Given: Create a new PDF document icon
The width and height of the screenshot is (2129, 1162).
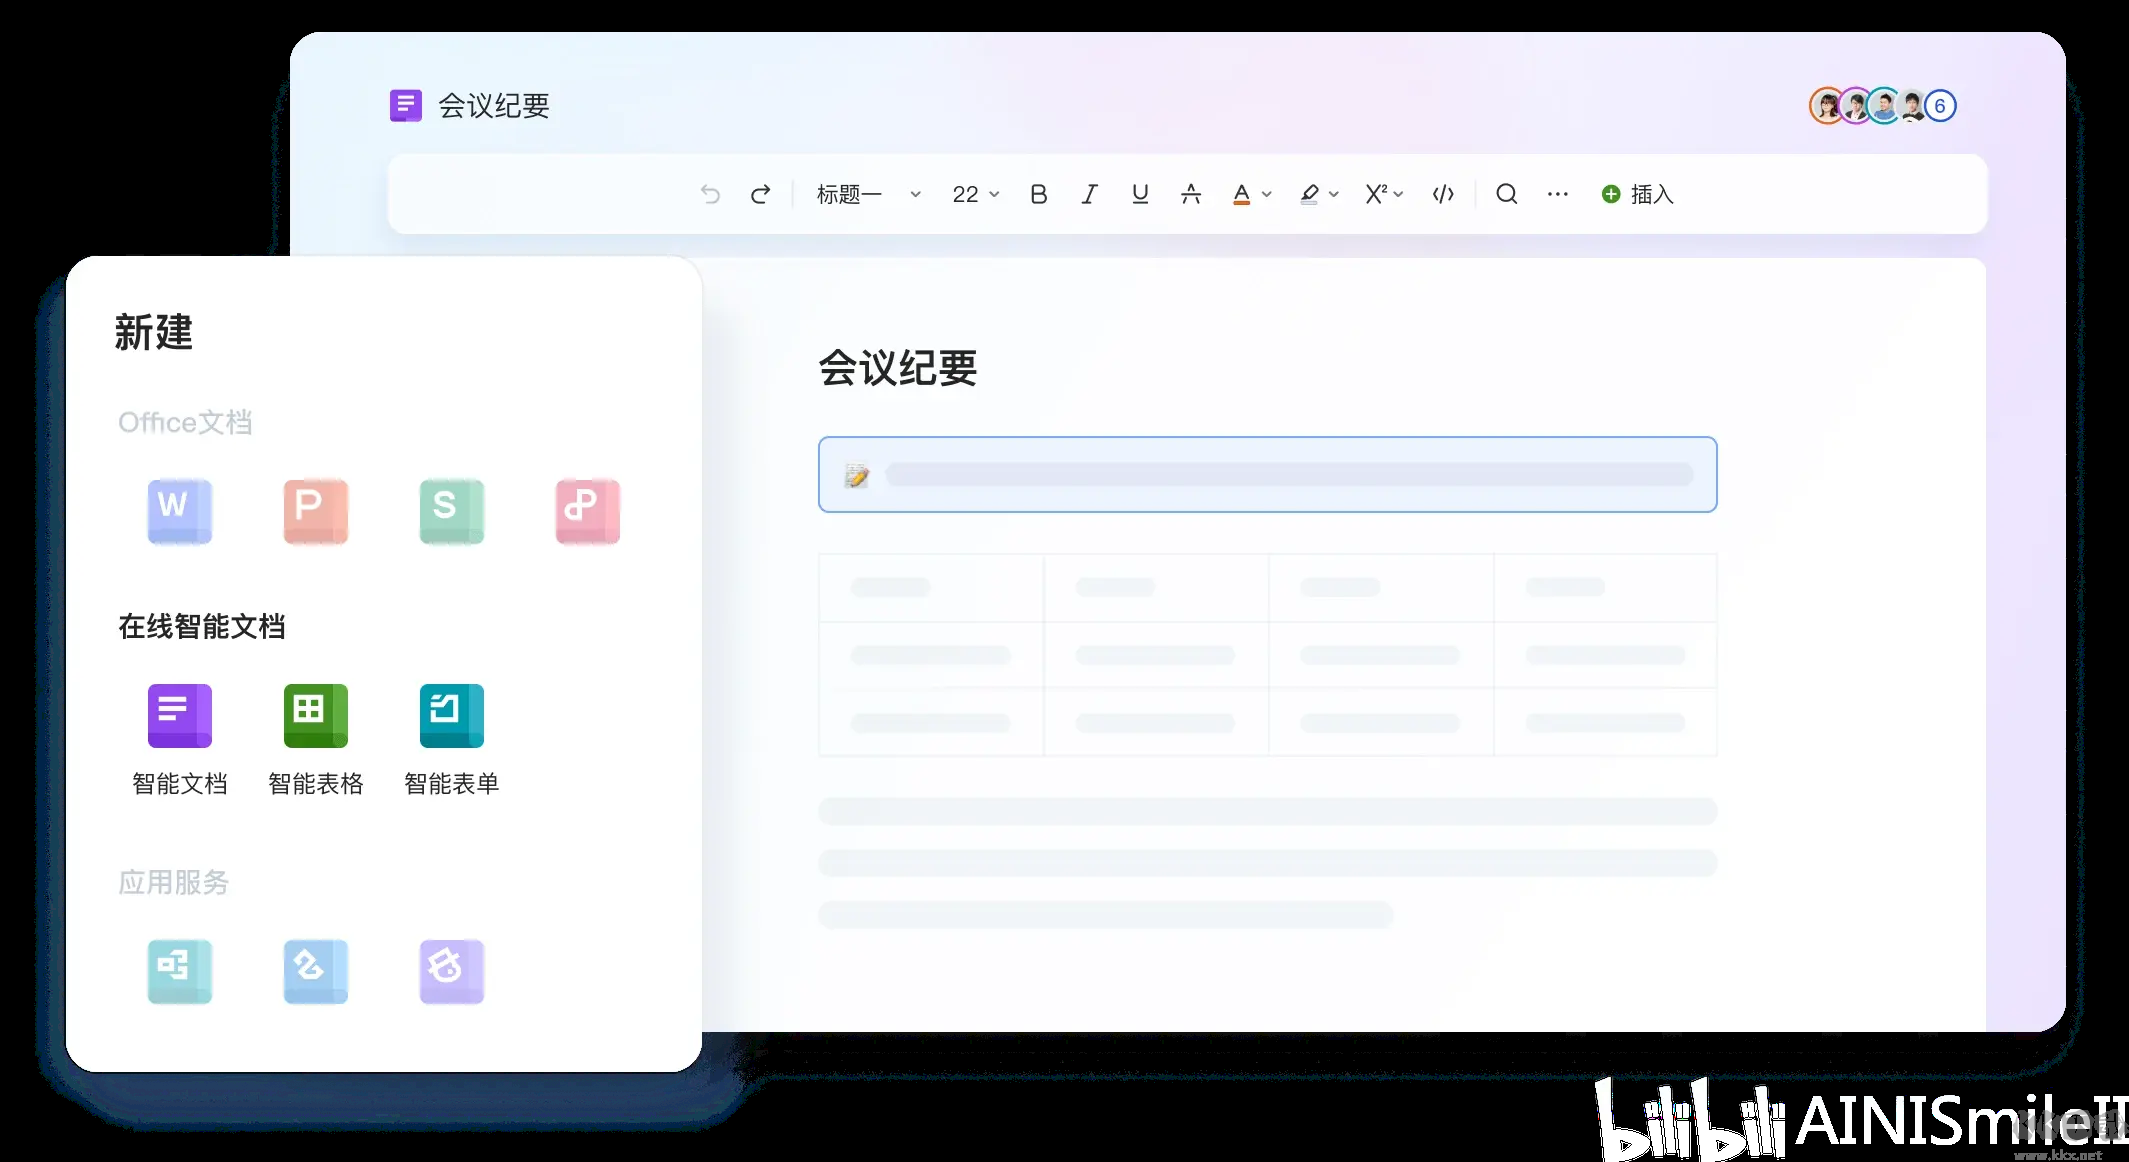Looking at the screenshot, I should coord(588,511).
